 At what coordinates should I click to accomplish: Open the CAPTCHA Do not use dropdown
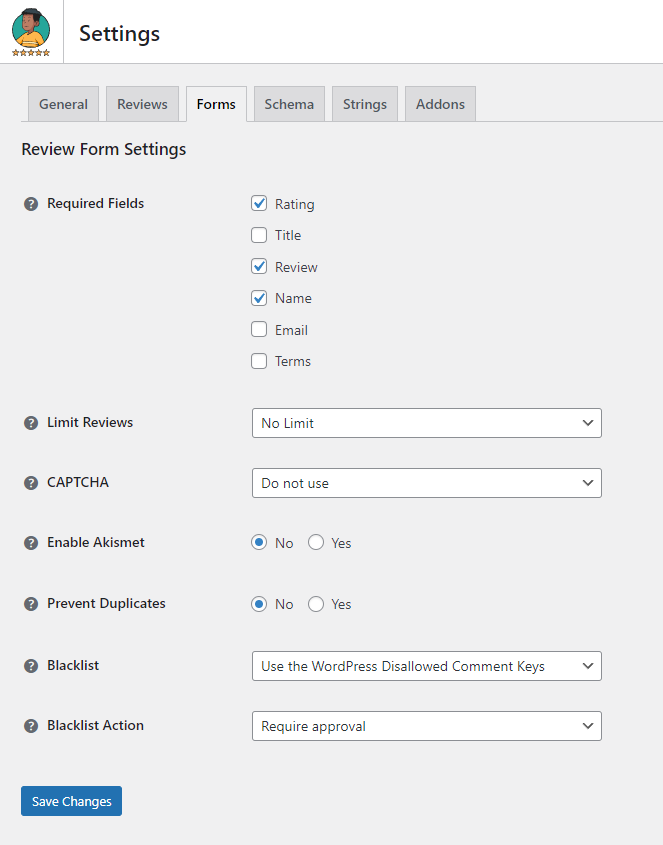tap(426, 483)
